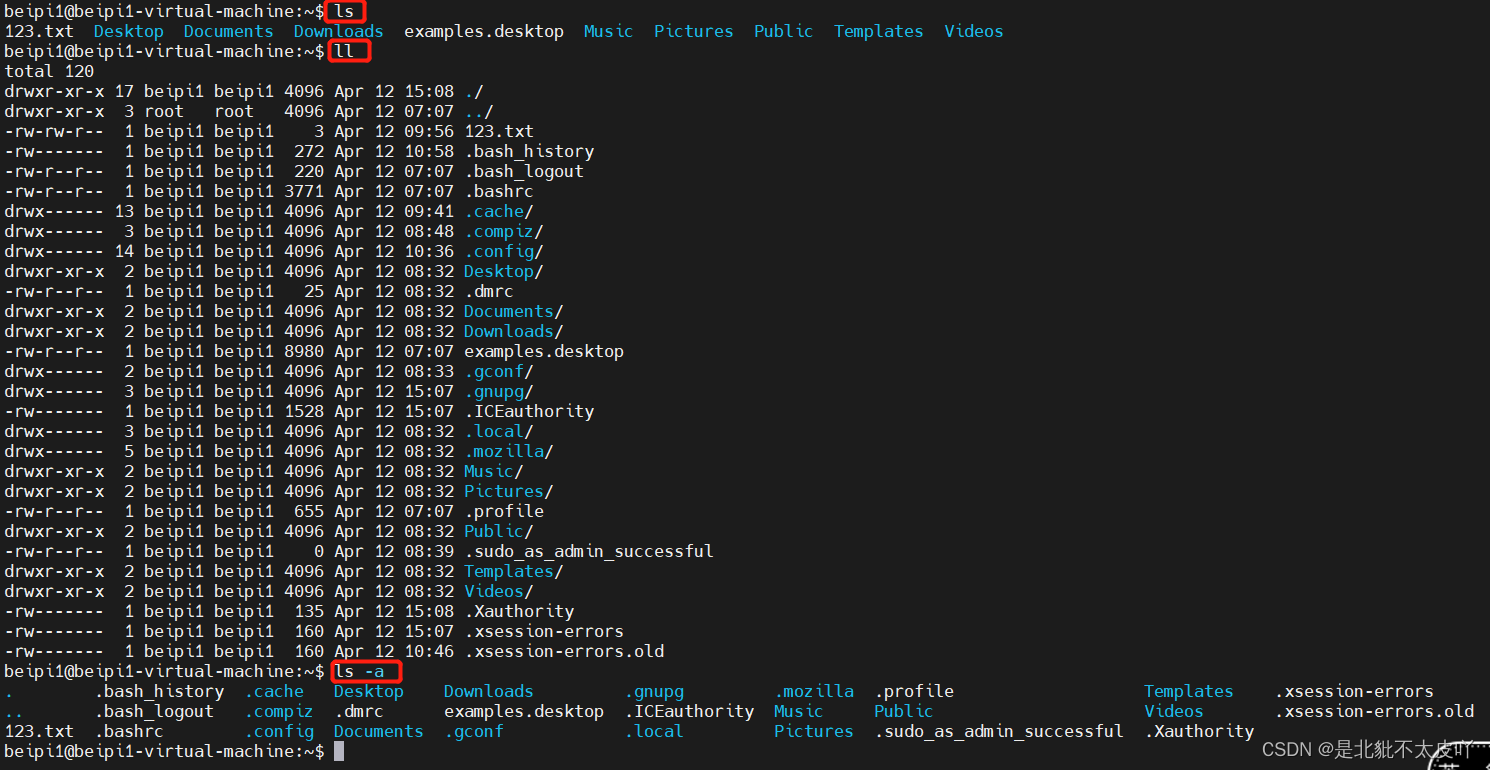Click the block cursor at the final prompt

[x=339, y=751]
